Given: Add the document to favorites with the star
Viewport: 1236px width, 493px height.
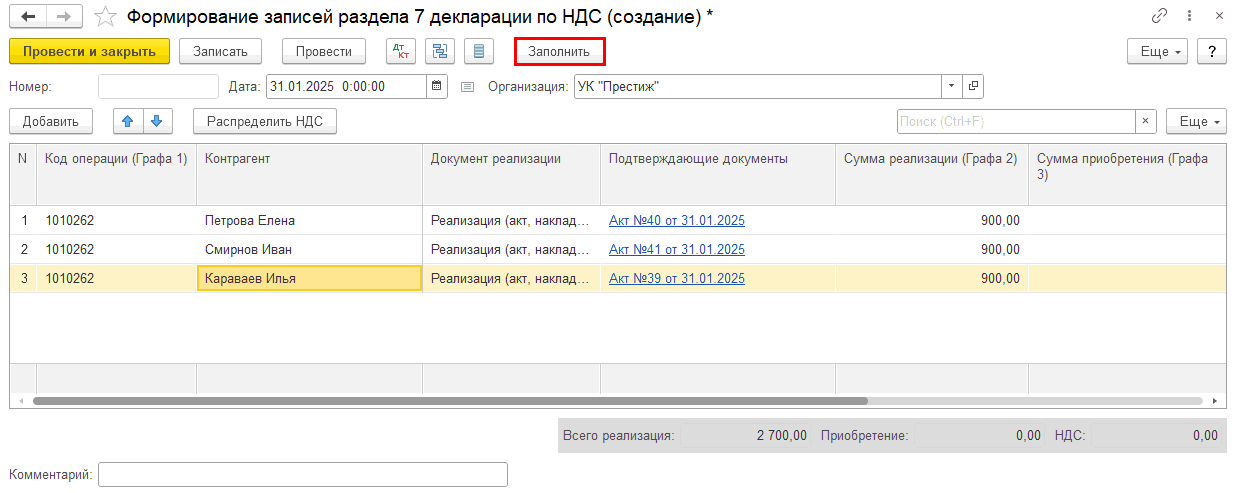Looking at the screenshot, I should click(104, 17).
